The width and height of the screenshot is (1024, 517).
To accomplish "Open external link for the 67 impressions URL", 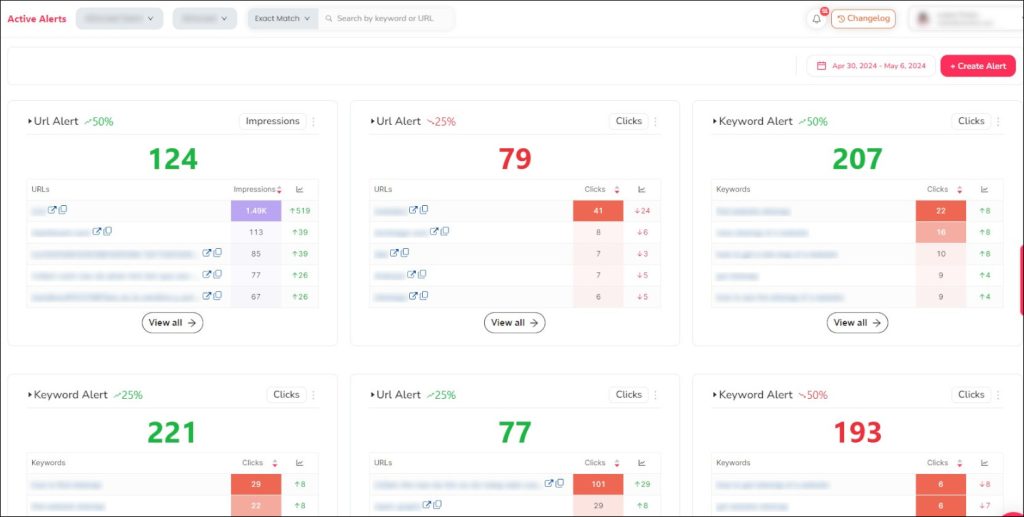I will coord(206,296).
